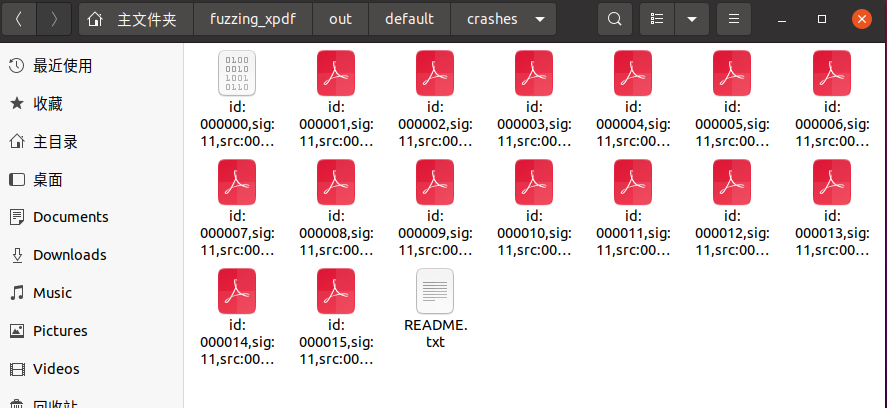Select PDF file id:000005 icon
887x408 pixels.
(732, 73)
